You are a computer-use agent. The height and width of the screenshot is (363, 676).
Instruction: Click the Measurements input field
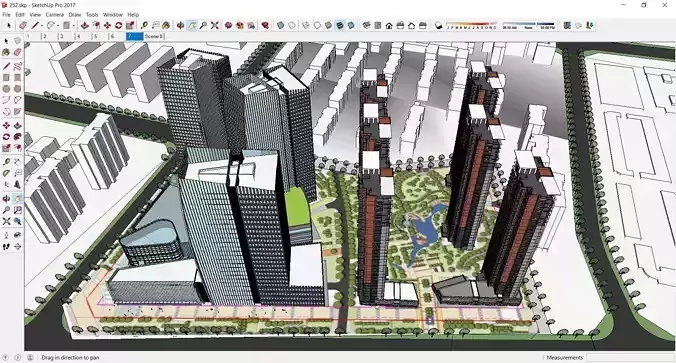pos(630,357)
